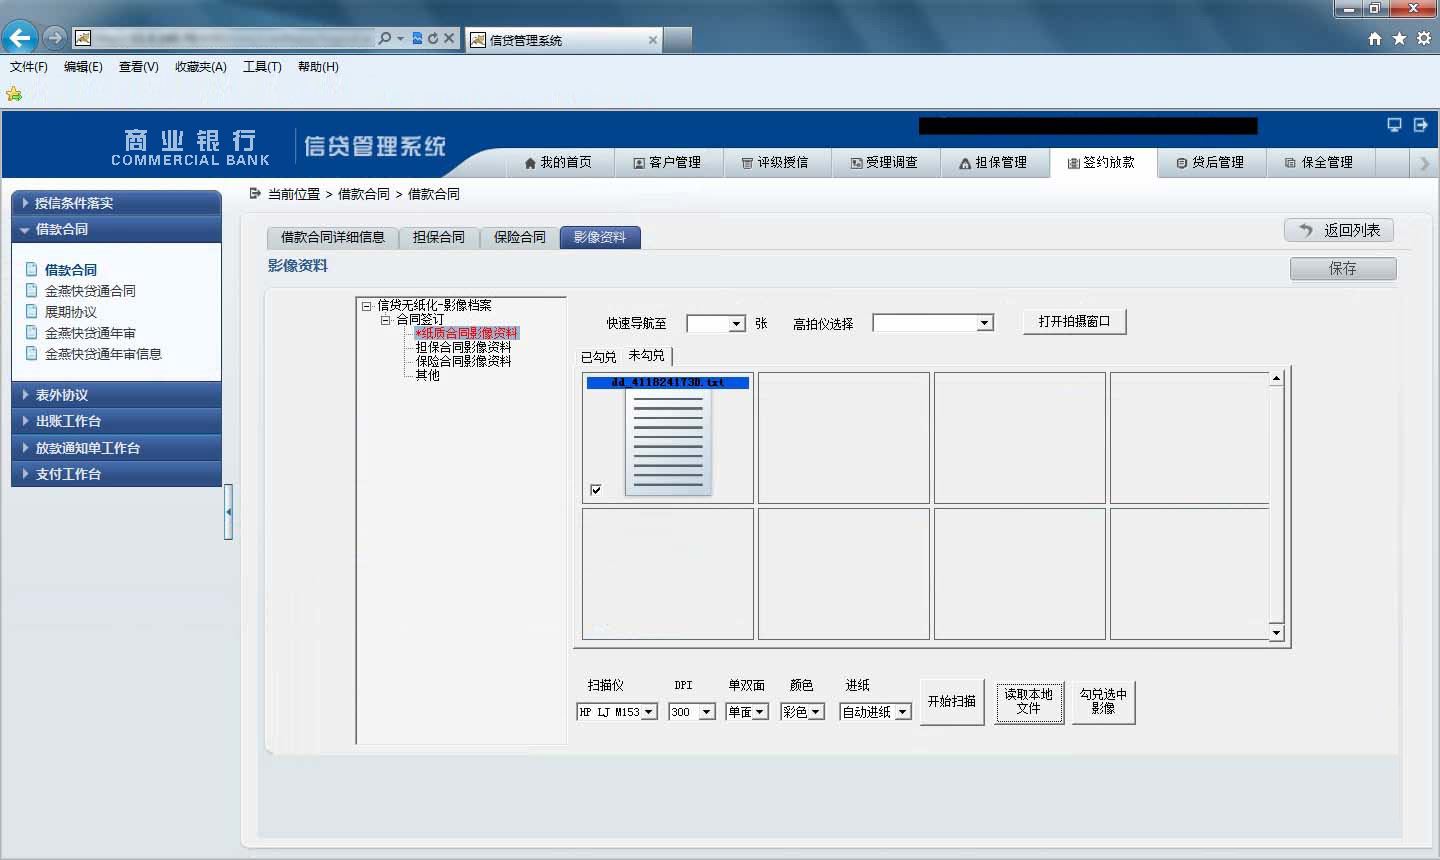Open 保全管理 navigation tab

coord(1319,162)
